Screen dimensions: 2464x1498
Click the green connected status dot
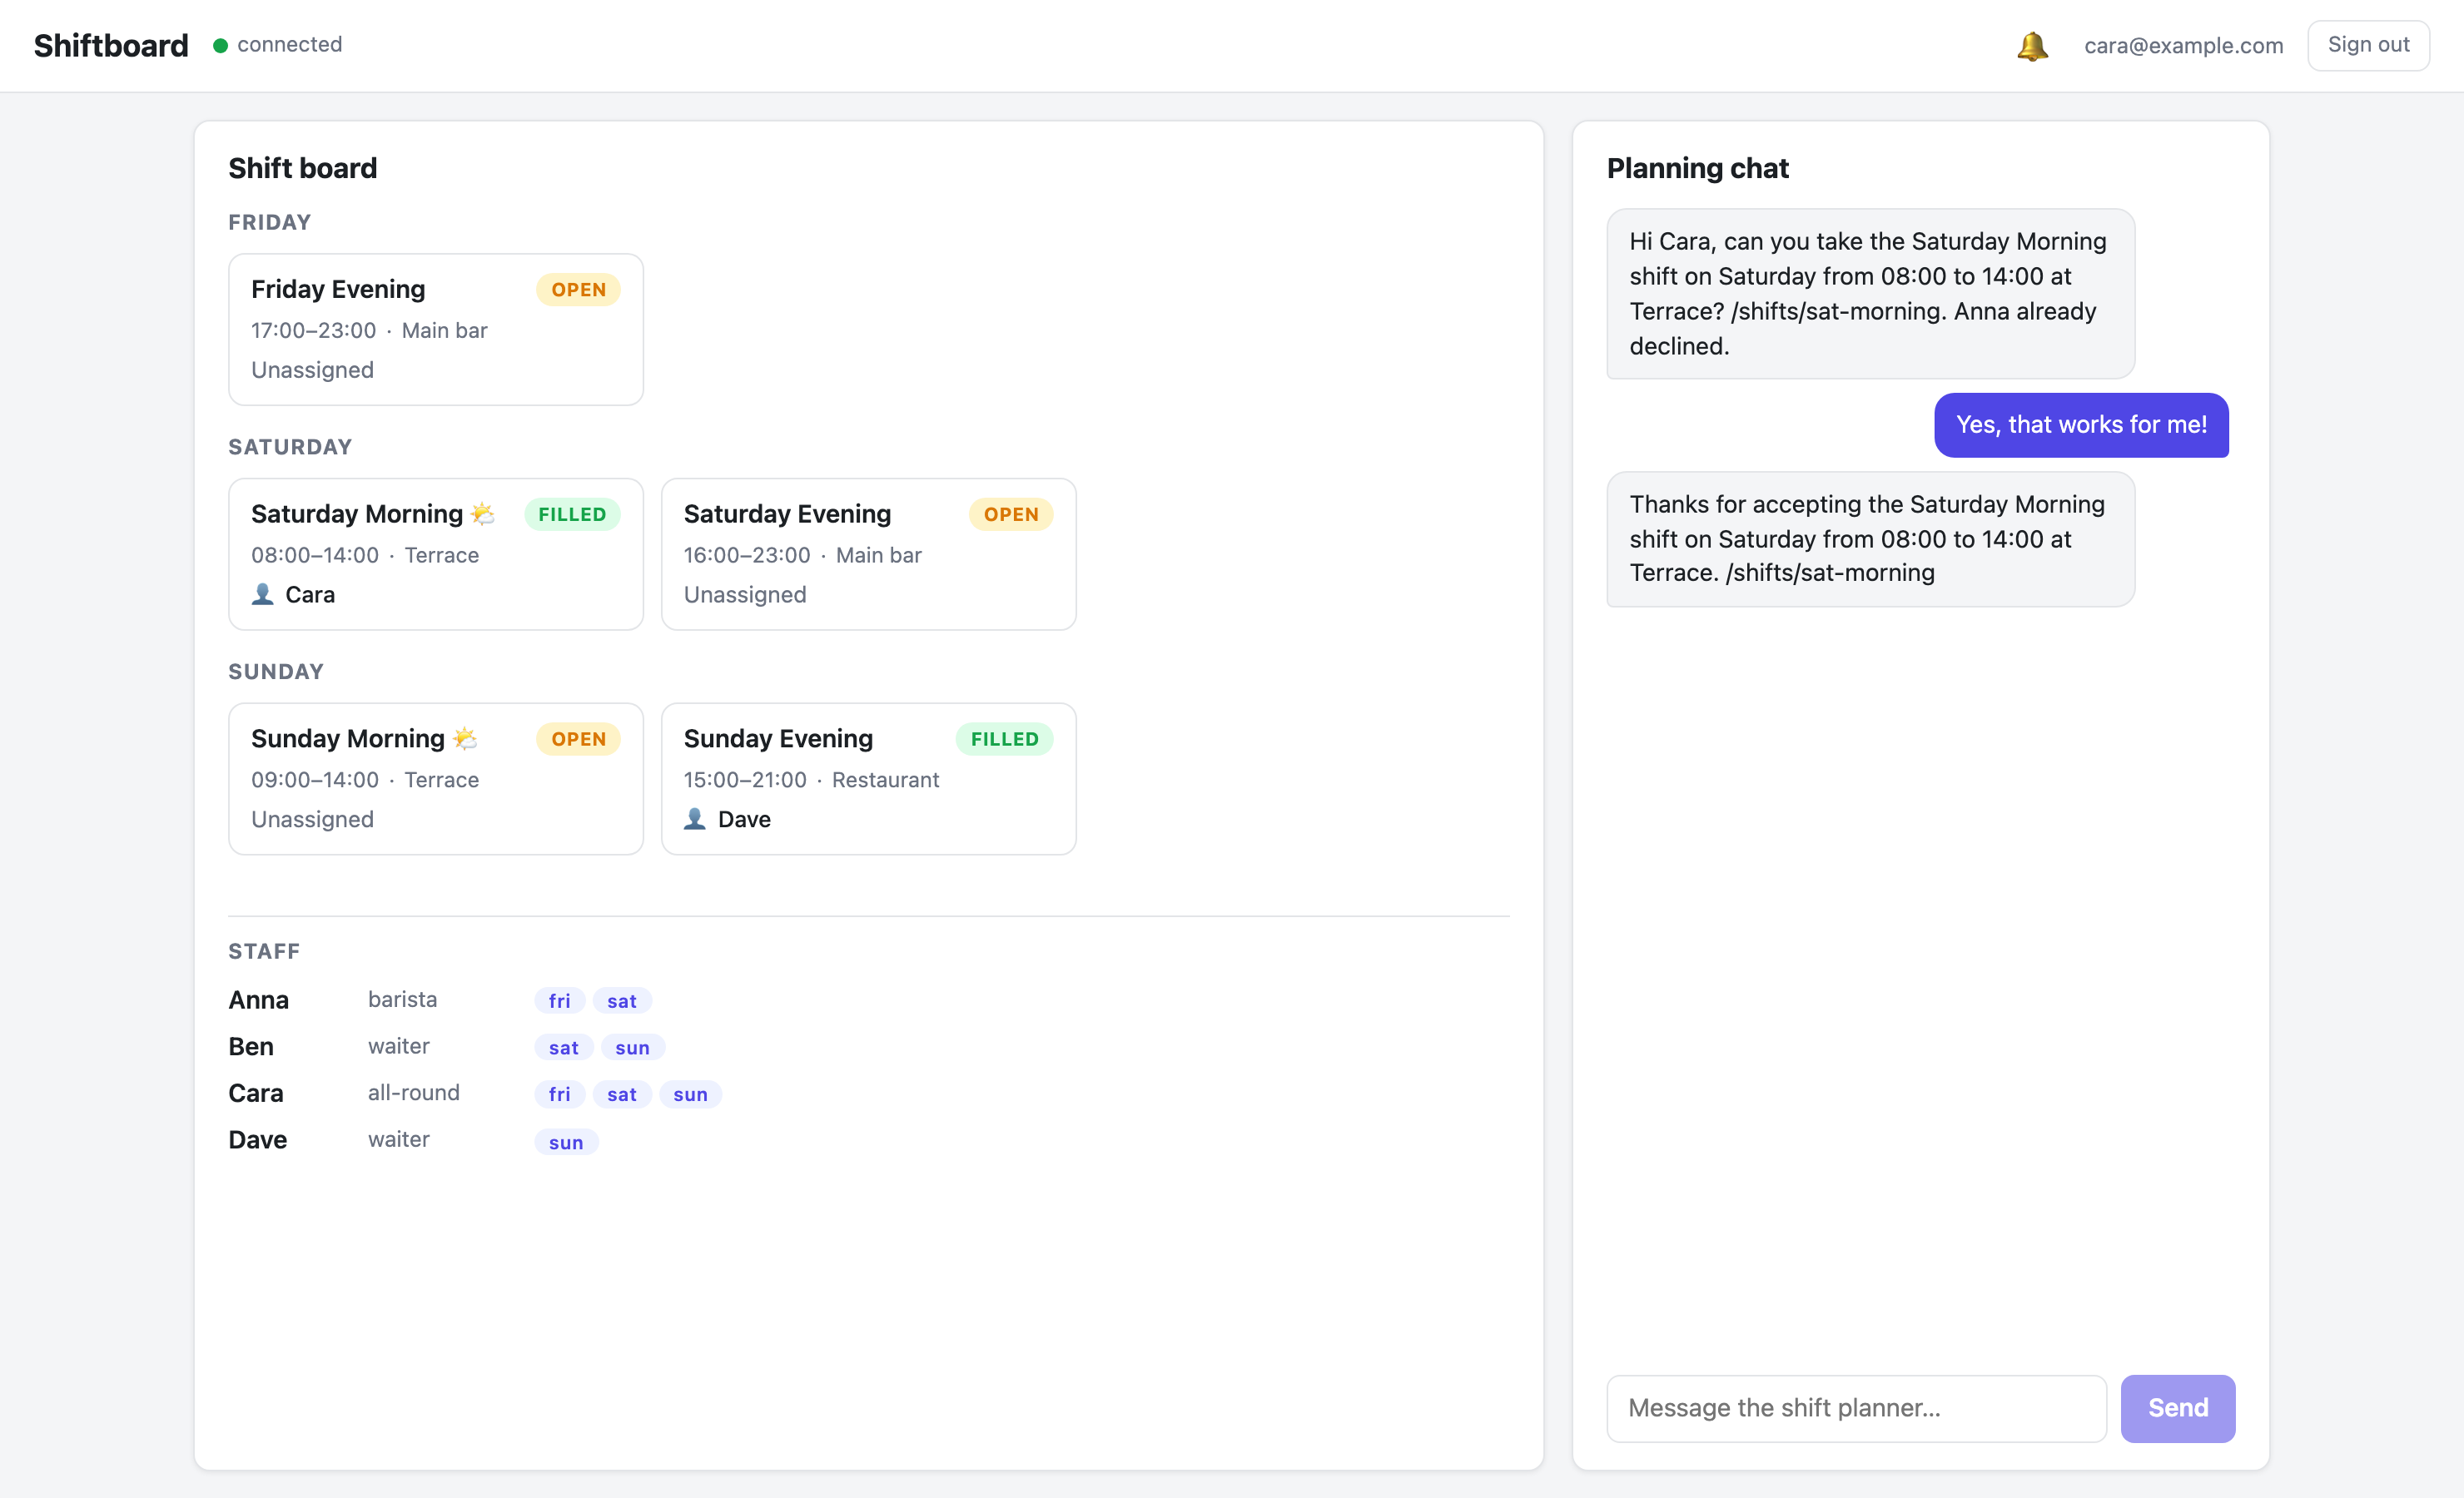(220, 46)
